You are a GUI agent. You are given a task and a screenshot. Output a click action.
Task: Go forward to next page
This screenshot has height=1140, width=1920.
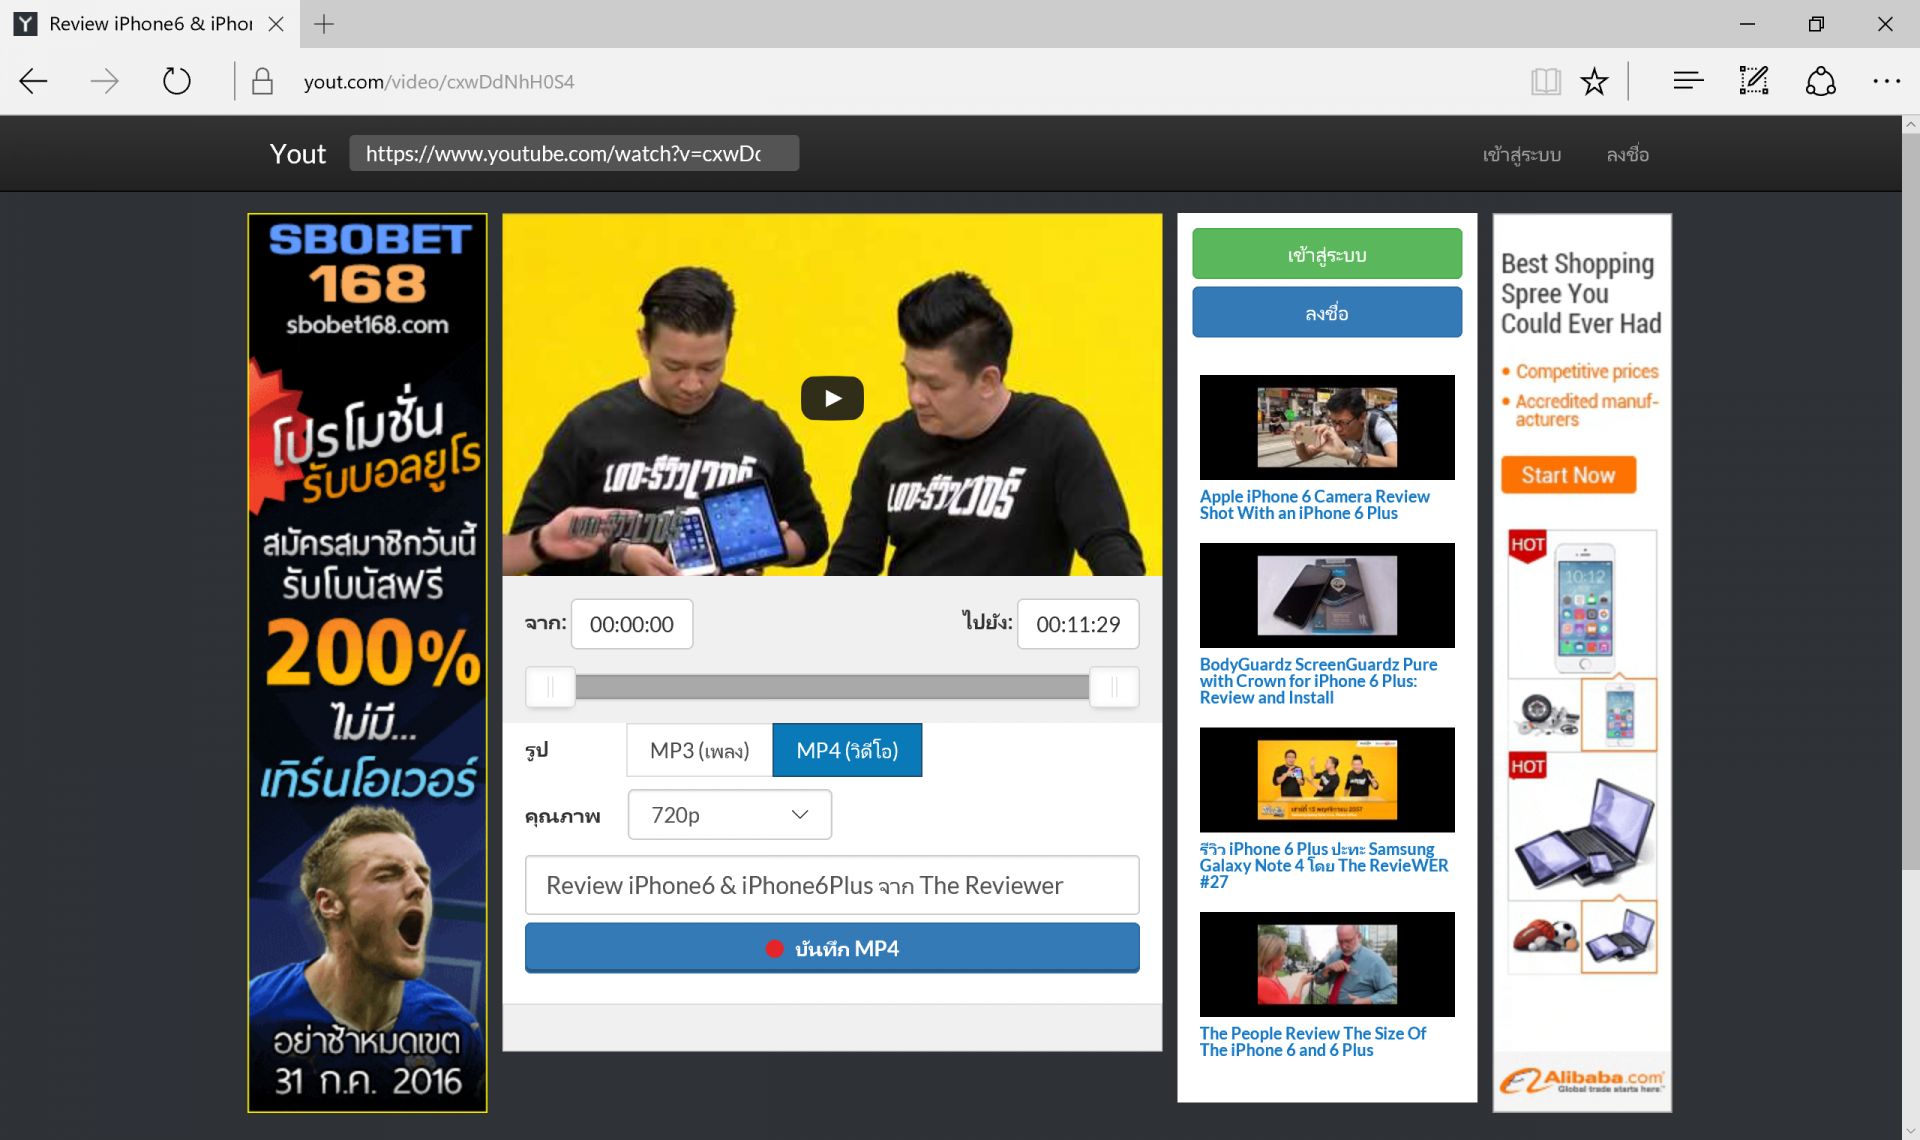(104, 81)
